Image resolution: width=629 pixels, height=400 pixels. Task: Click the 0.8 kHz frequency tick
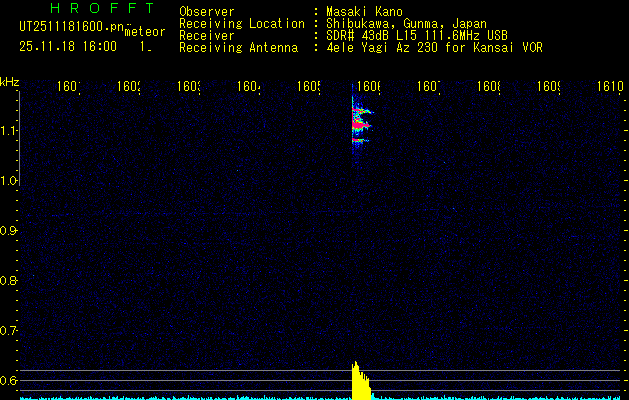click(9, 281)
